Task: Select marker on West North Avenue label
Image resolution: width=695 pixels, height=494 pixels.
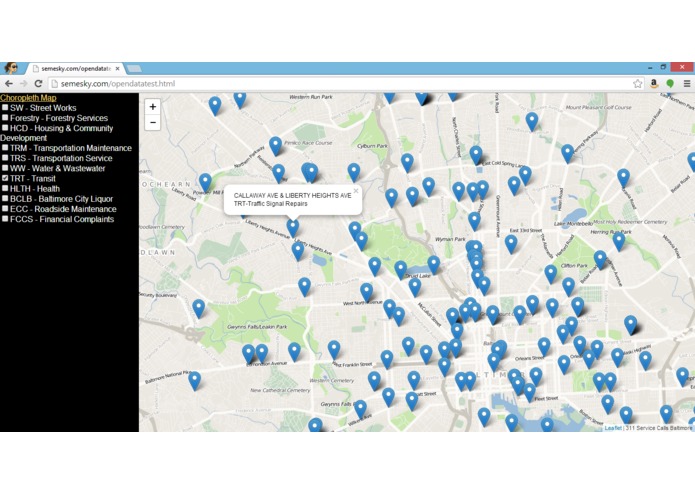Action: click(366, 292)
